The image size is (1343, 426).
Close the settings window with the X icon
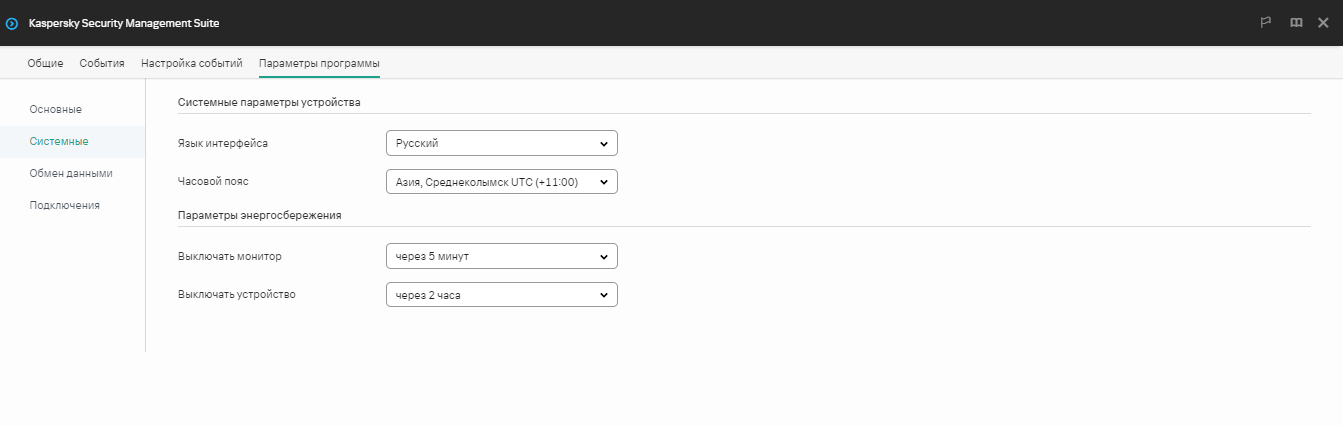pos(1323,23)
